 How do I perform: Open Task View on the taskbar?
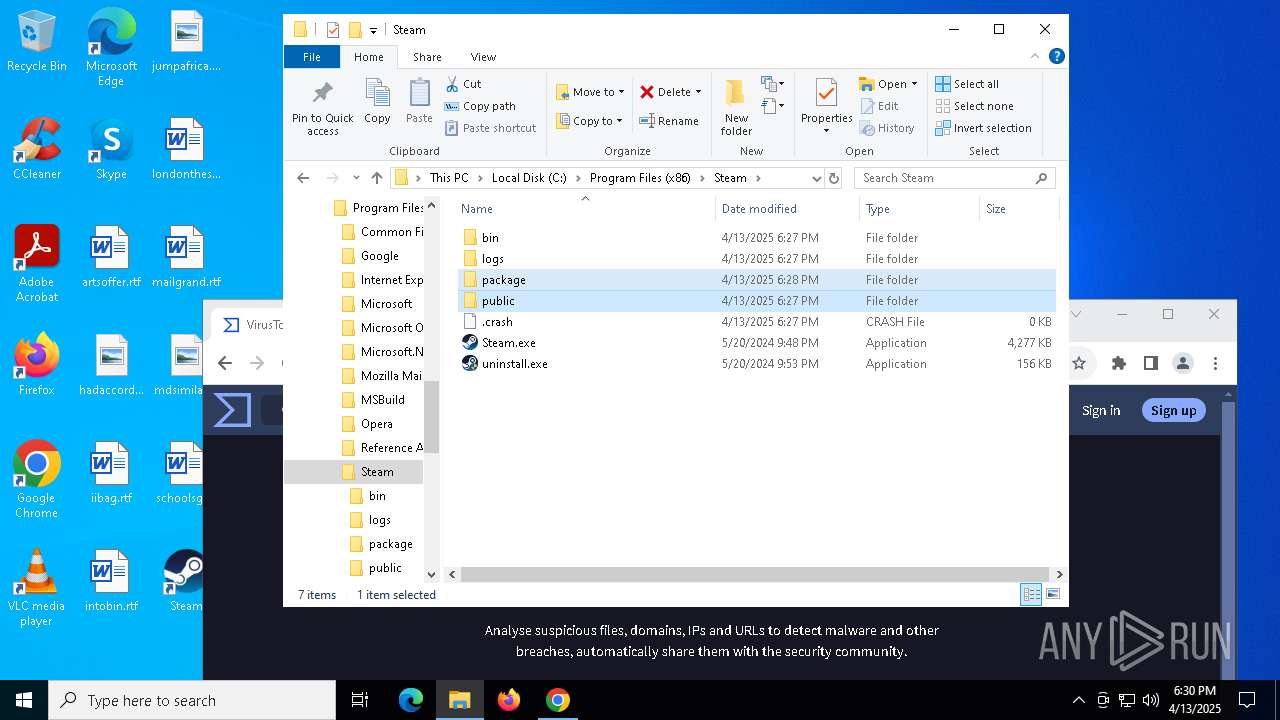tap(360, 700)
